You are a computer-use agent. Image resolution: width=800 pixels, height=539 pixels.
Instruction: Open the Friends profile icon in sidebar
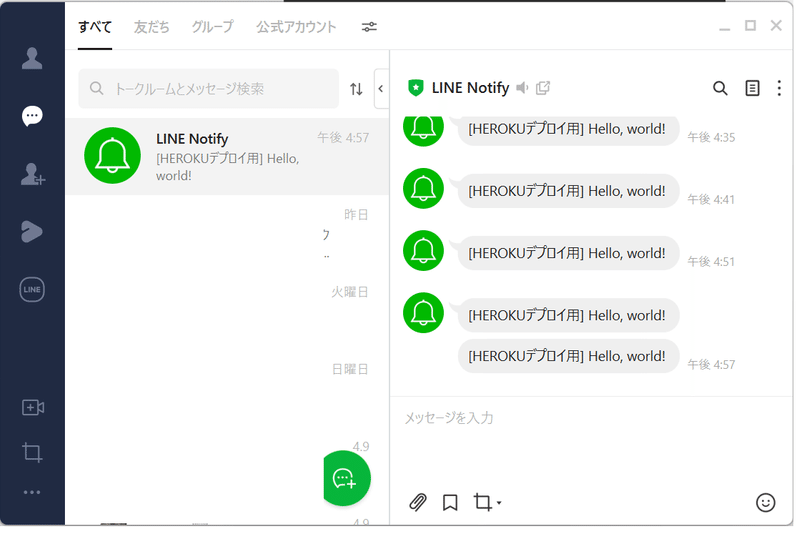coord(32,58)
